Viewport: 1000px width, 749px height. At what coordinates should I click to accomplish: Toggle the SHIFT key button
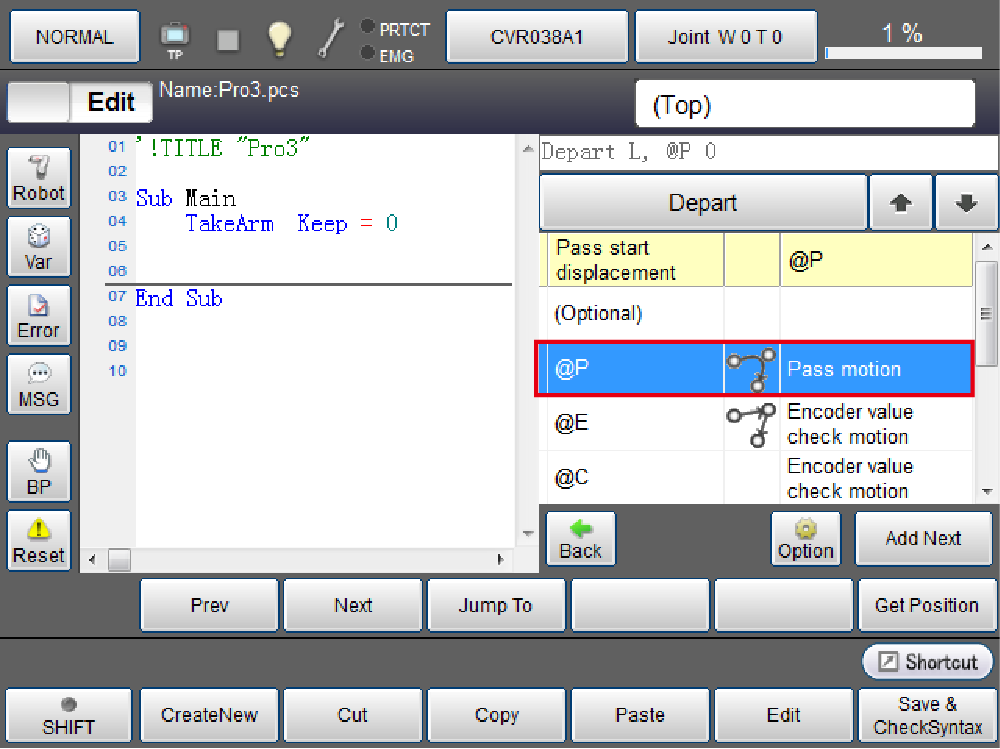(68, 715)
